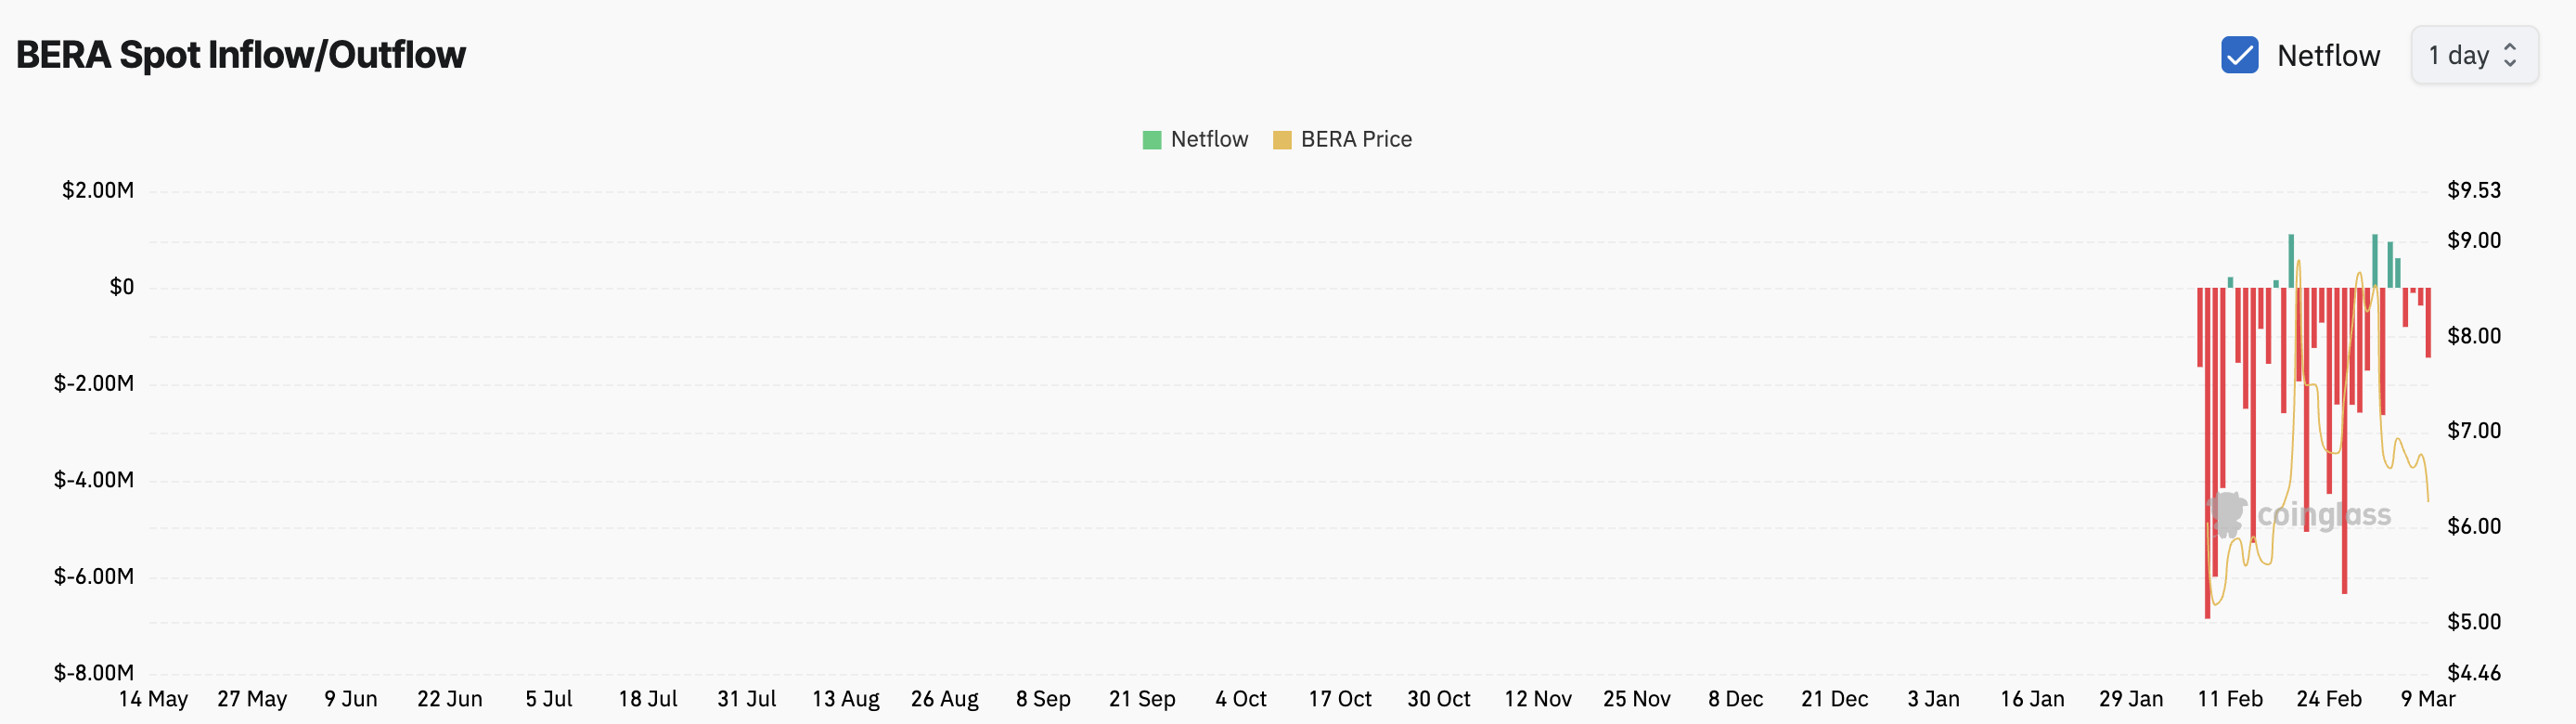The width and height of the screenshot is (2576, 724).
Task: Click the Netflow label beside the checkbox
Action: 2328,55
